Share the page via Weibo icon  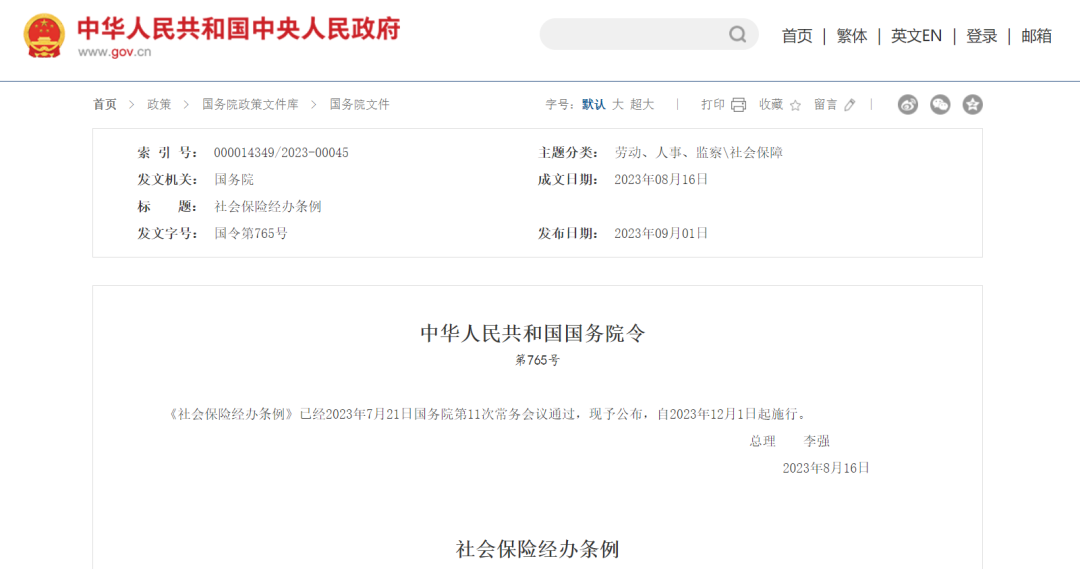pos(907,105)
